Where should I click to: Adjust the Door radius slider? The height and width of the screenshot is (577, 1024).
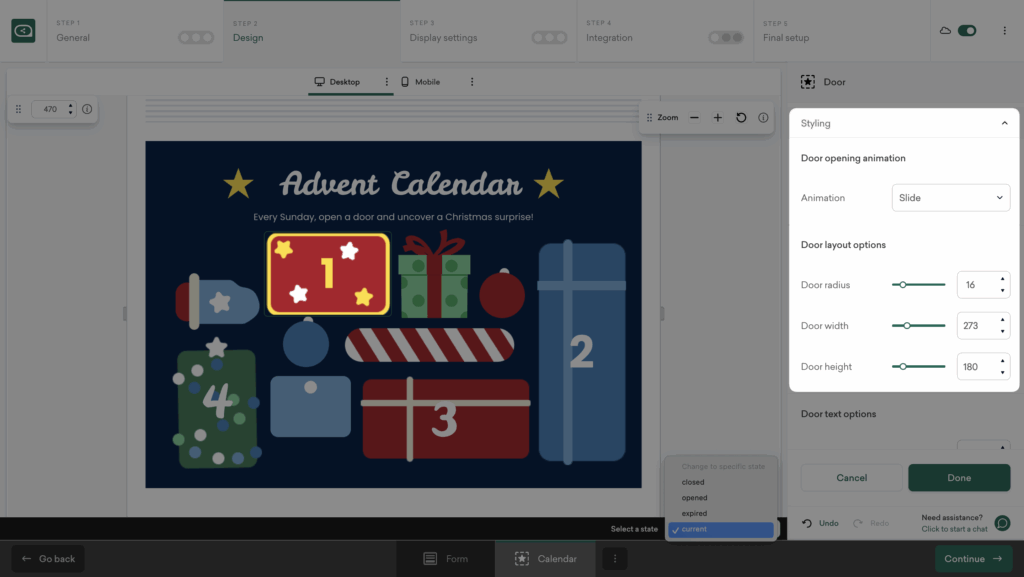903,285
